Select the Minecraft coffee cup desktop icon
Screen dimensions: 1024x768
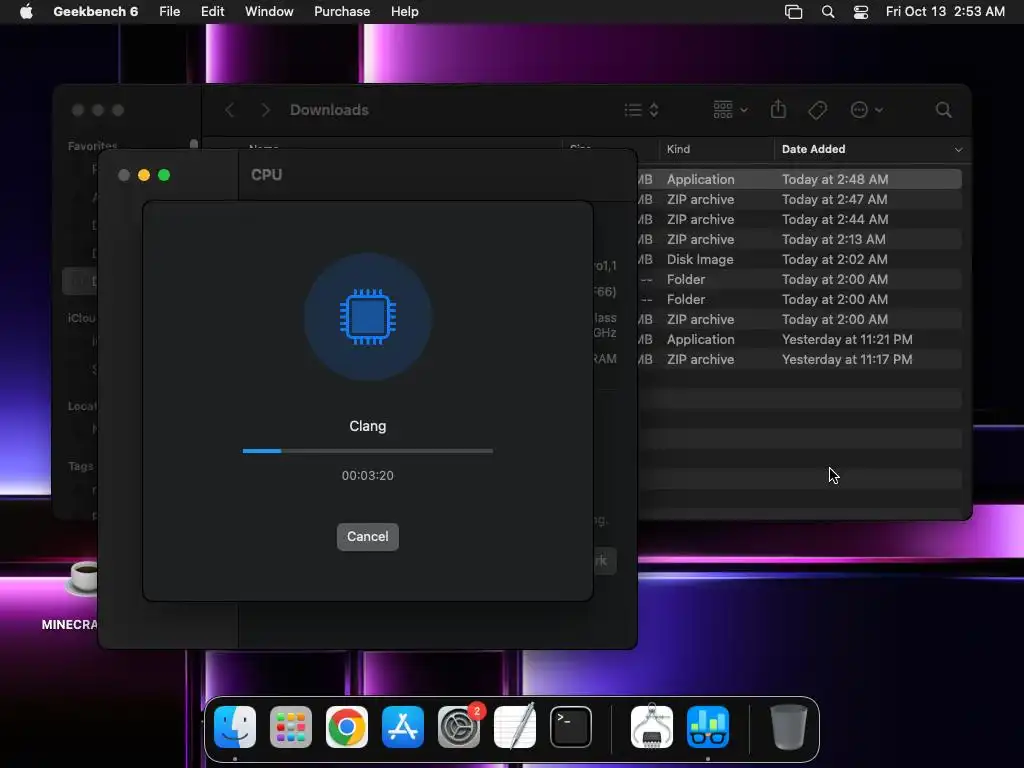pyautogui.click(x=83, y=577)
